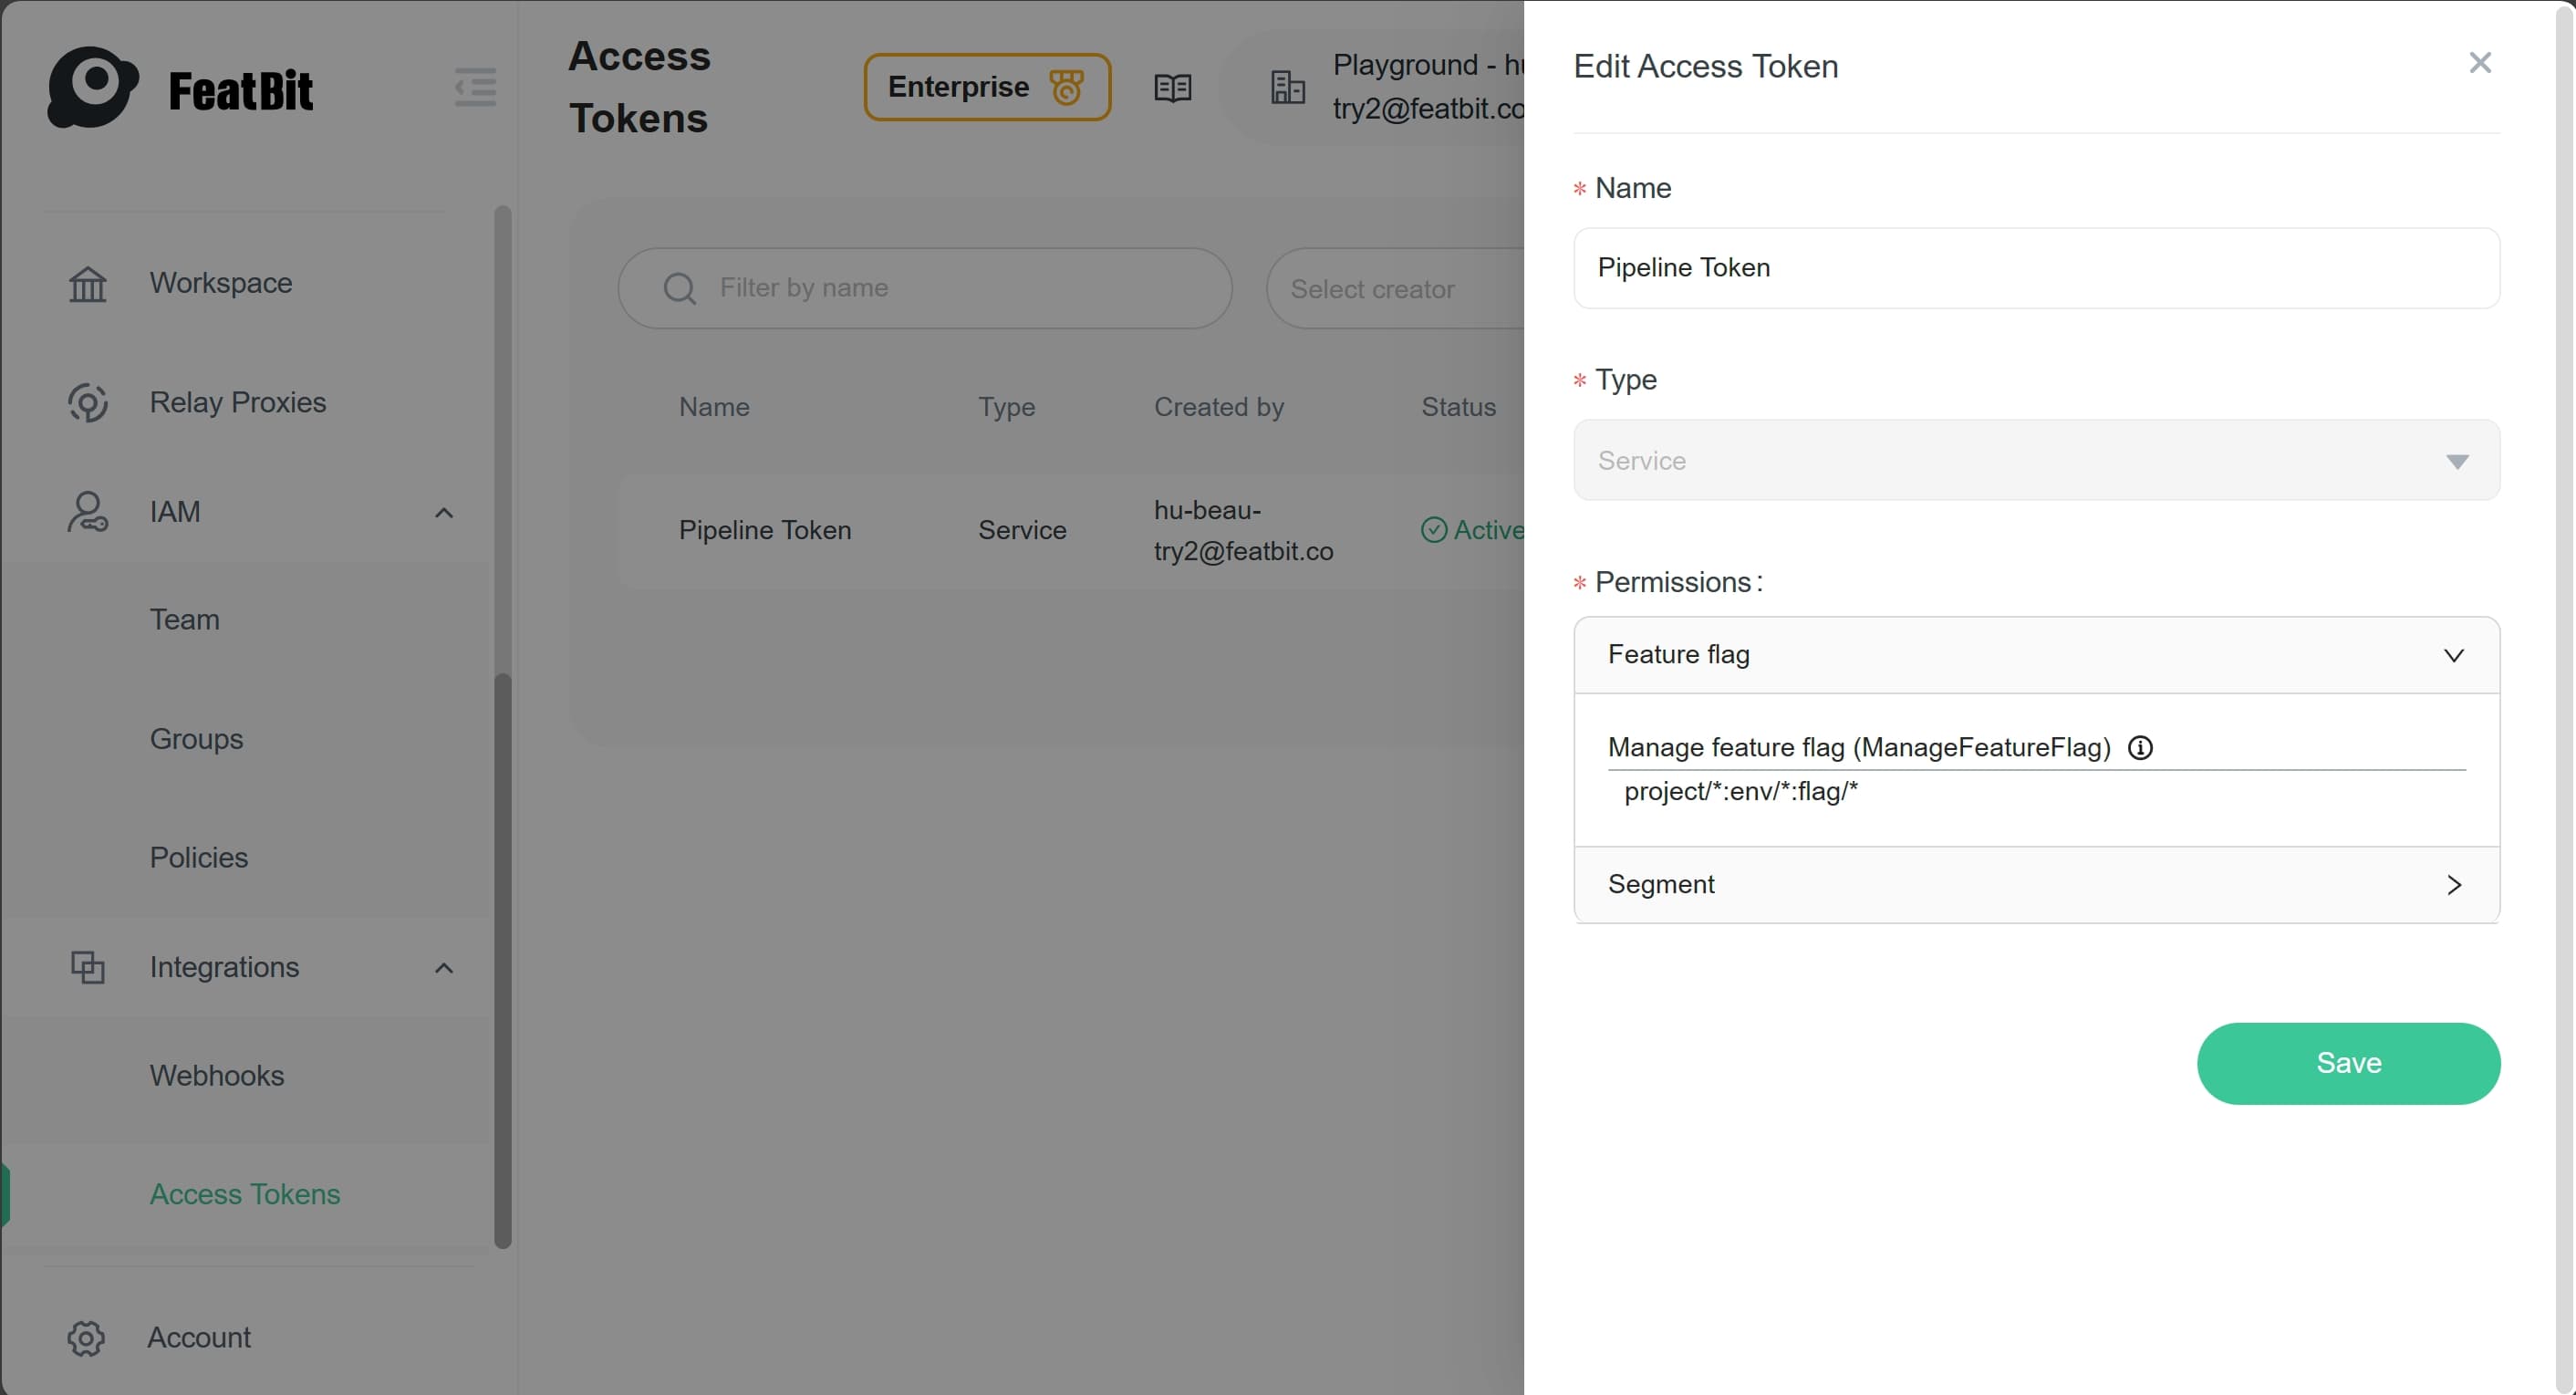Go to the Policies menu item
This screenshot has height=1395, width=2576.
click(x=199, y=857)
